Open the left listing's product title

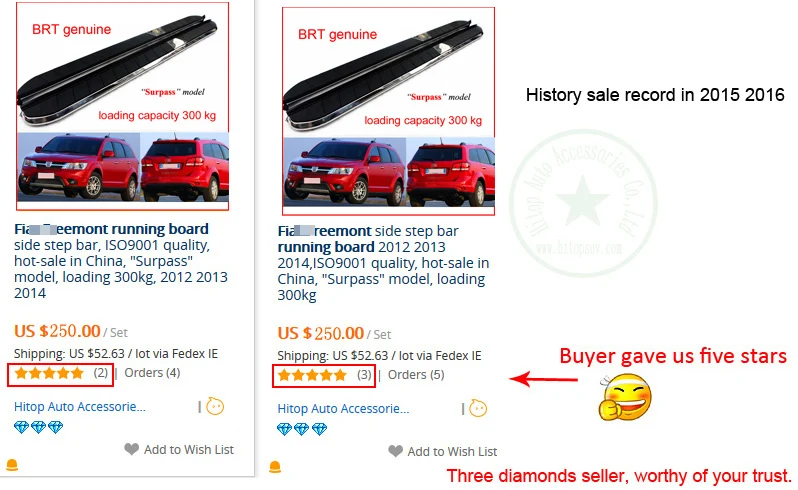pos(111,230)
